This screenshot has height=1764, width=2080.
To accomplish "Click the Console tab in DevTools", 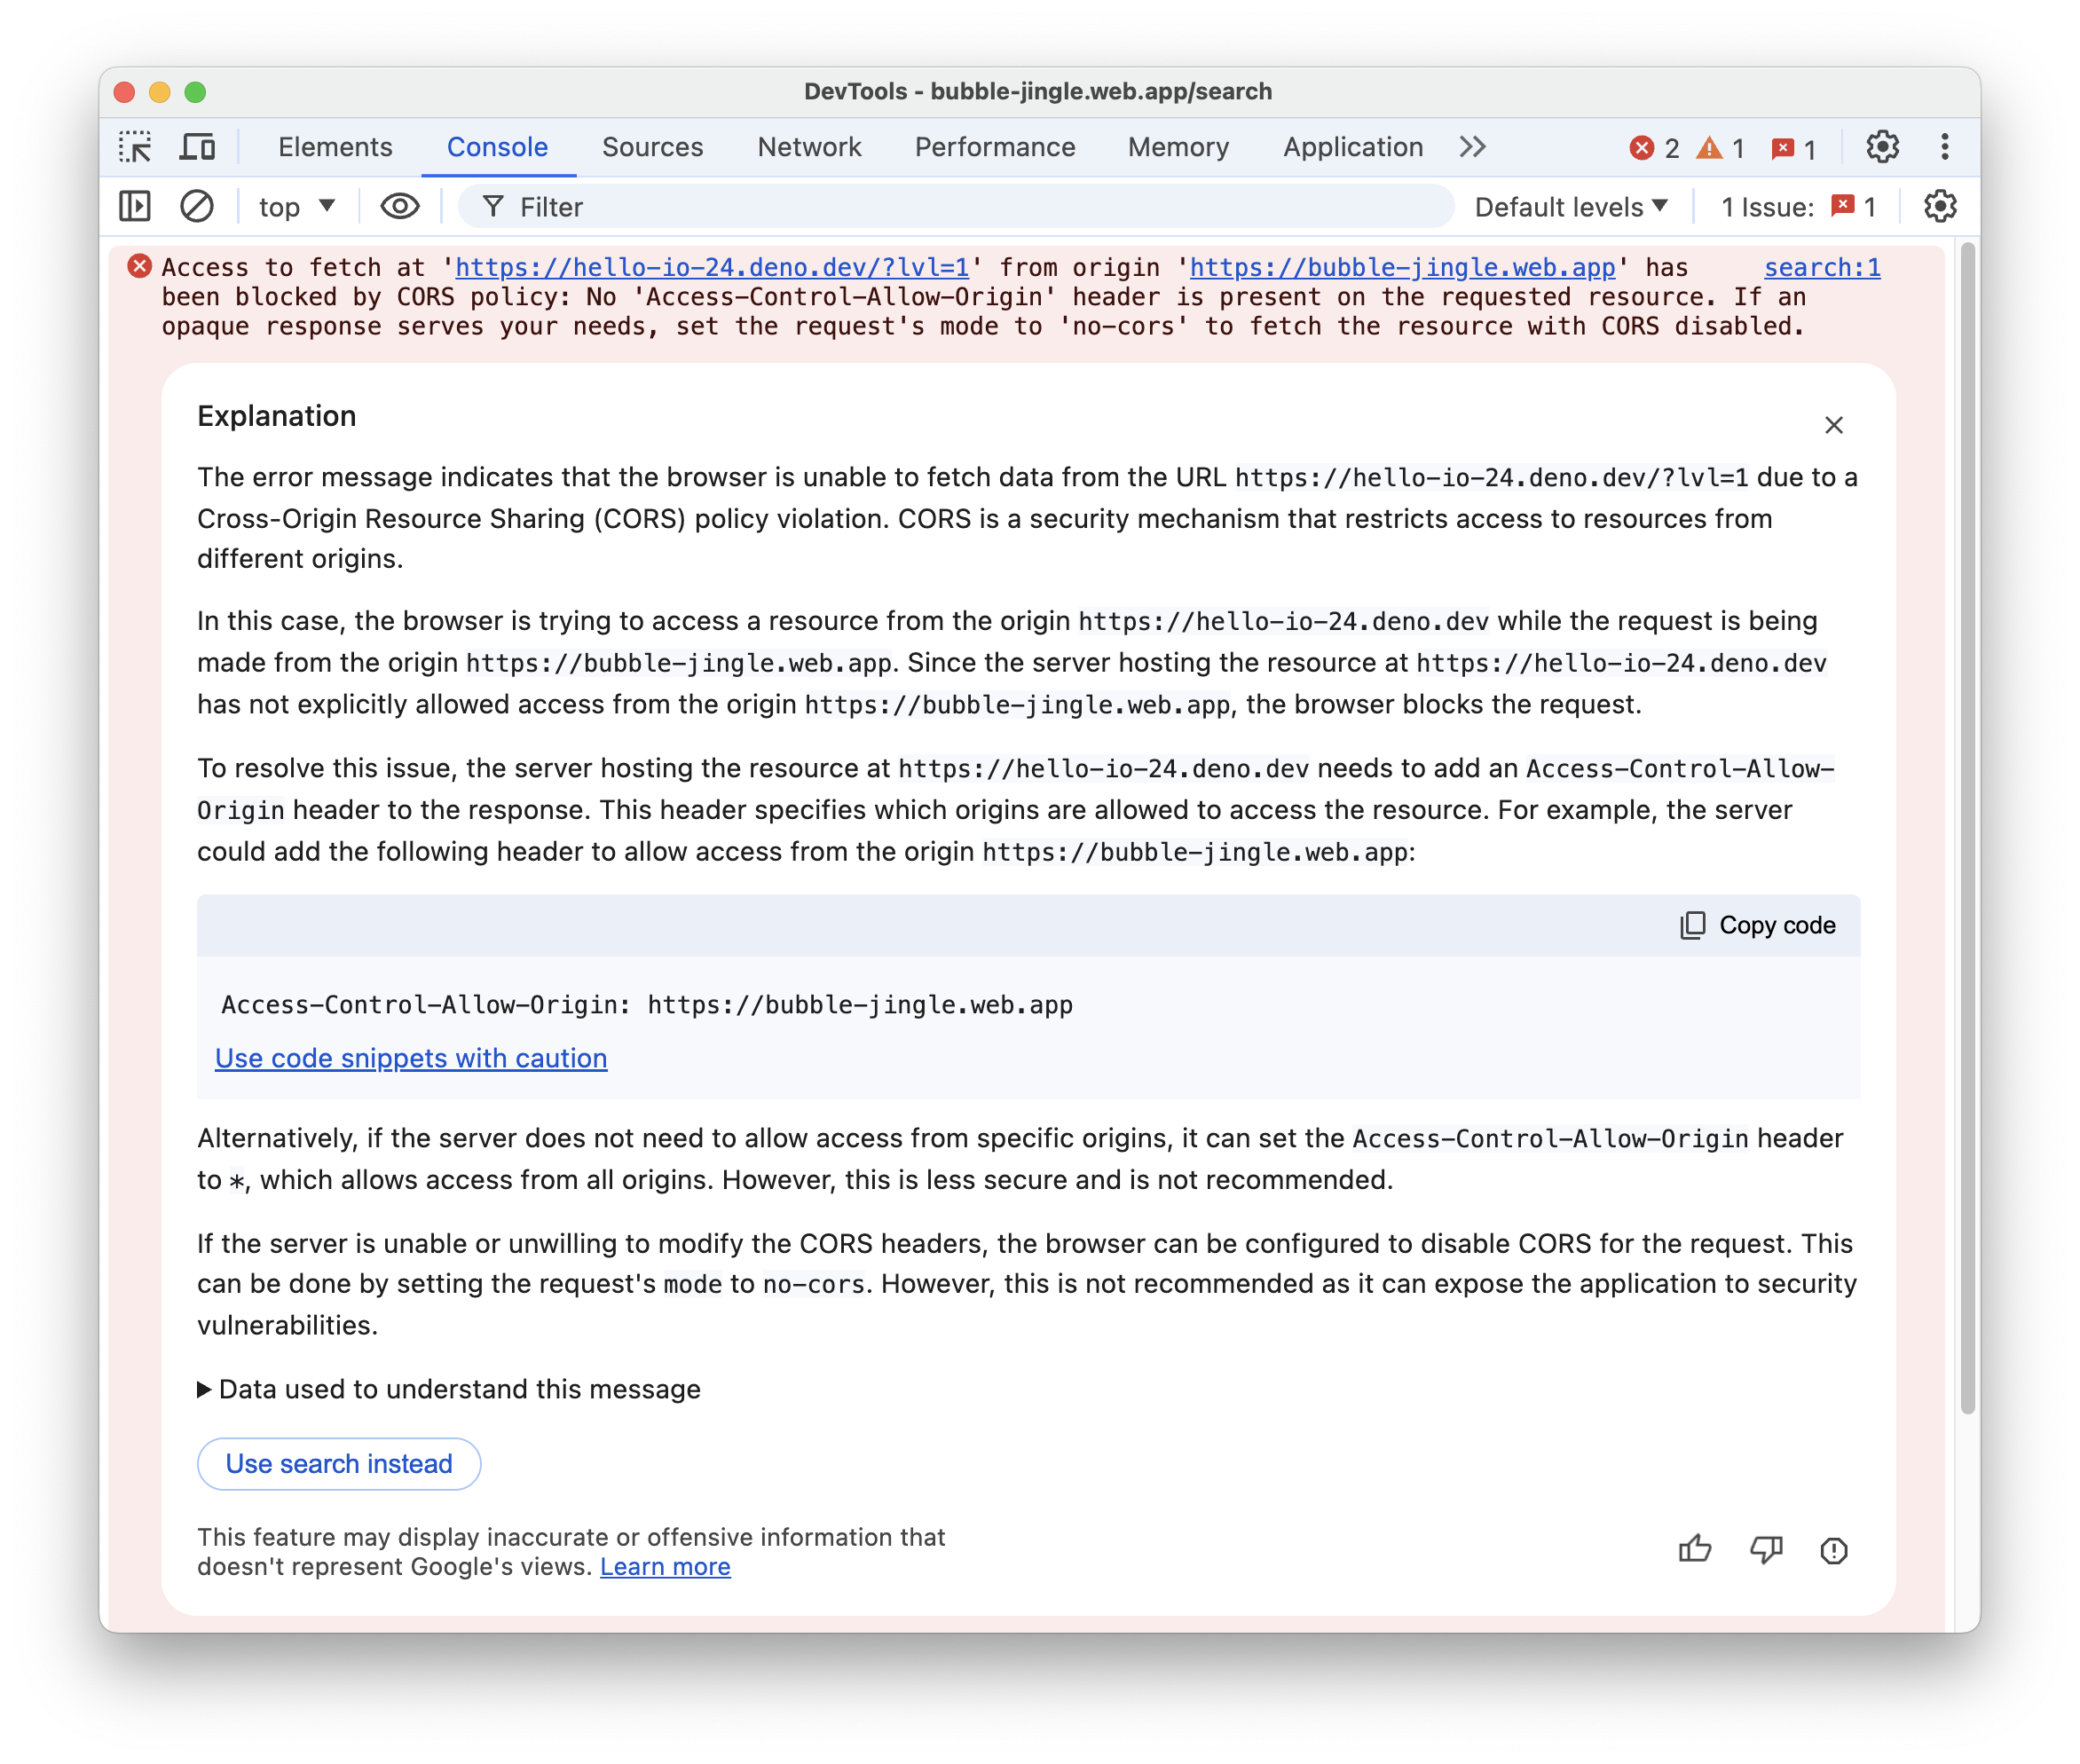I will (499, 147).
